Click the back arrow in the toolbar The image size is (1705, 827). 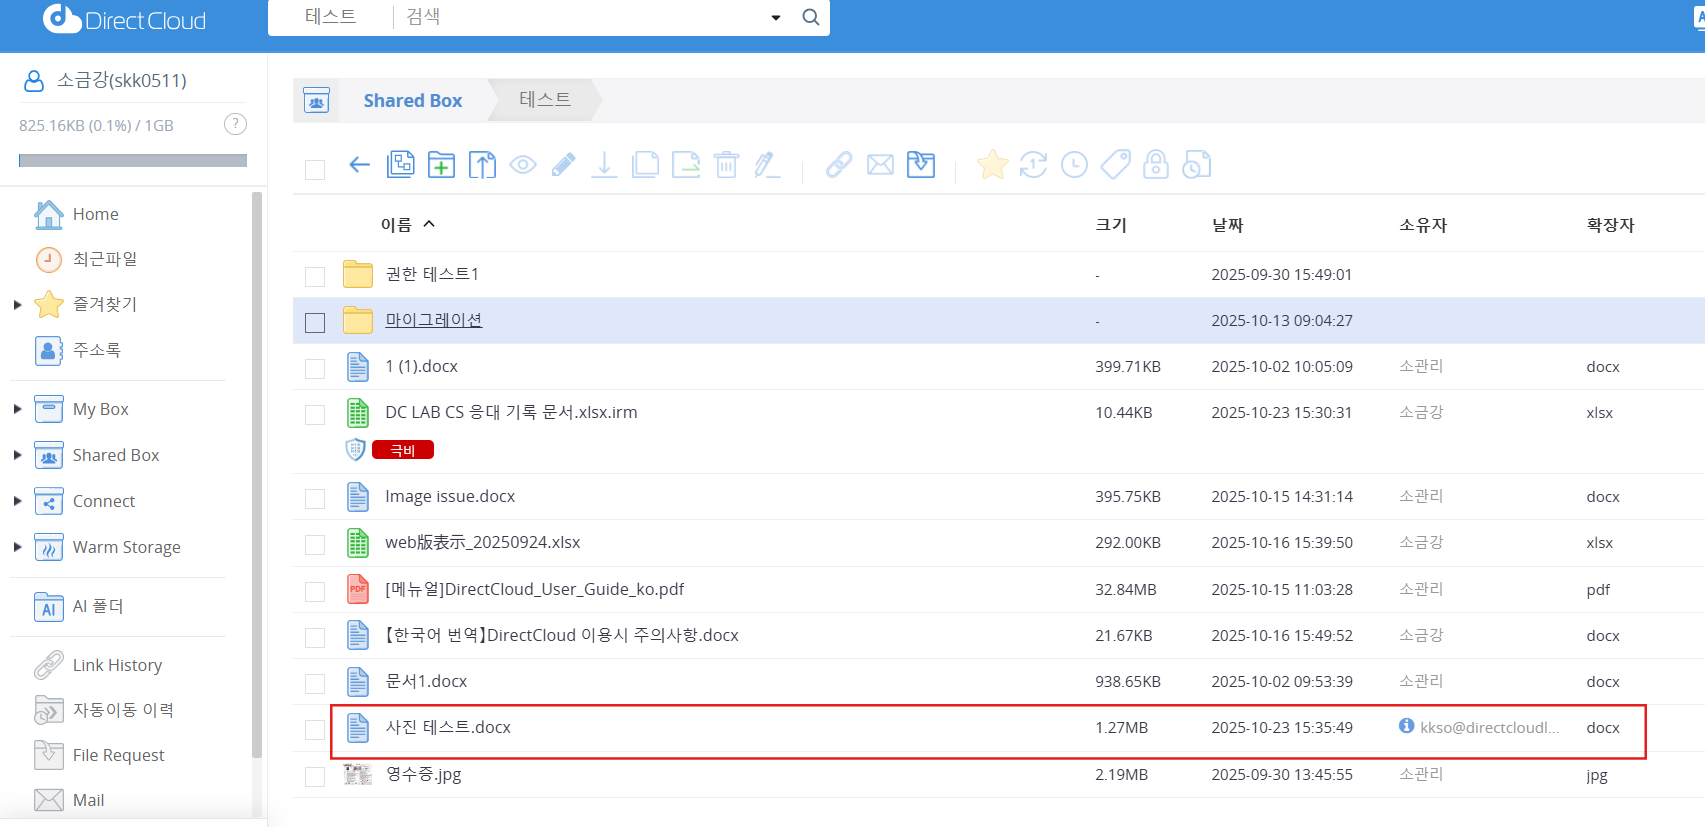(x=359, y=165)
